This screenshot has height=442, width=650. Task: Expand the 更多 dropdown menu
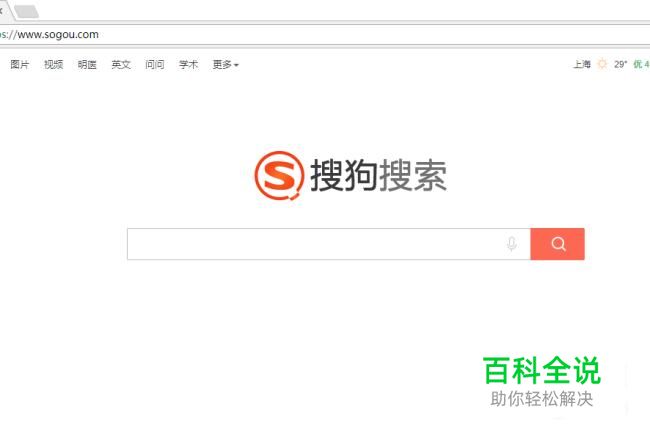(x=226, y=65)
